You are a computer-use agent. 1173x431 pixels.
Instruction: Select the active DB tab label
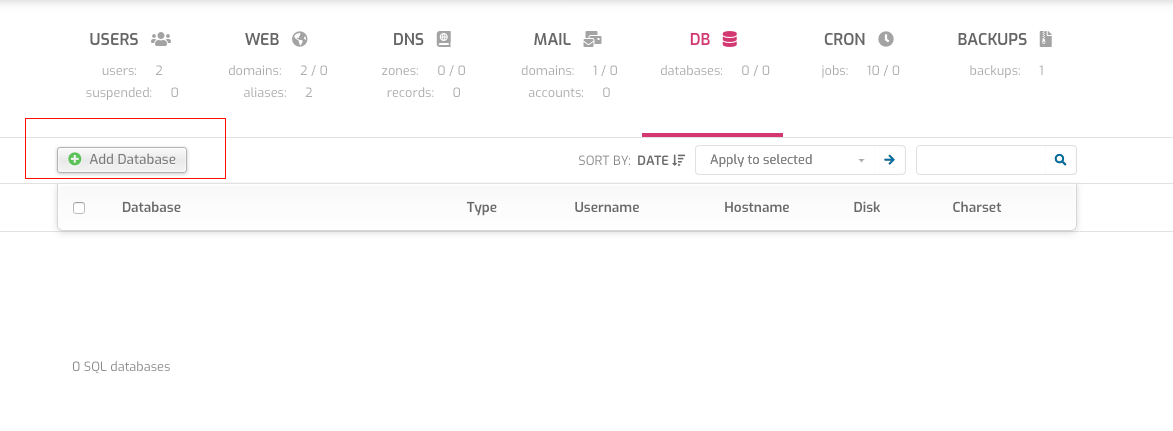pyautogui.click(x=699, y=39)
